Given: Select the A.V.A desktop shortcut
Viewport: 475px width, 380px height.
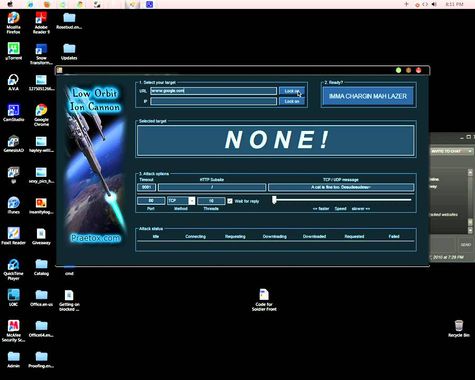Looking at the screenshot, I should 13,82.
